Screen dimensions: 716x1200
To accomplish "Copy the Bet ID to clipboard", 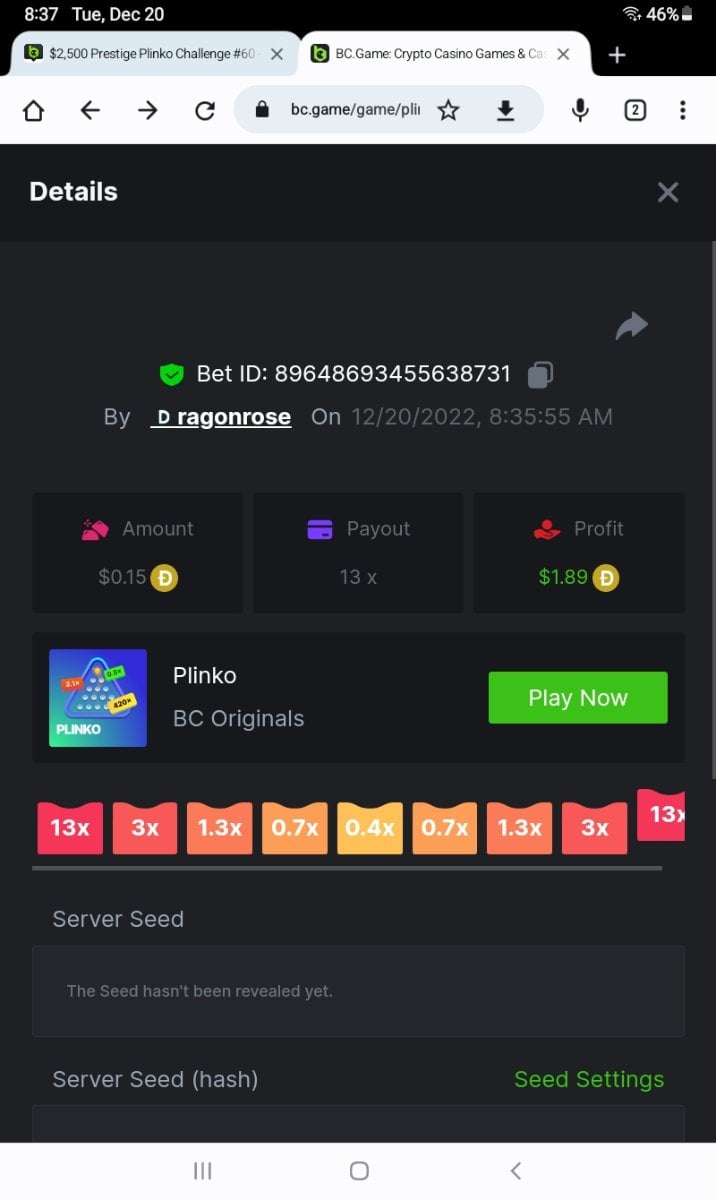I will [540, 375].
